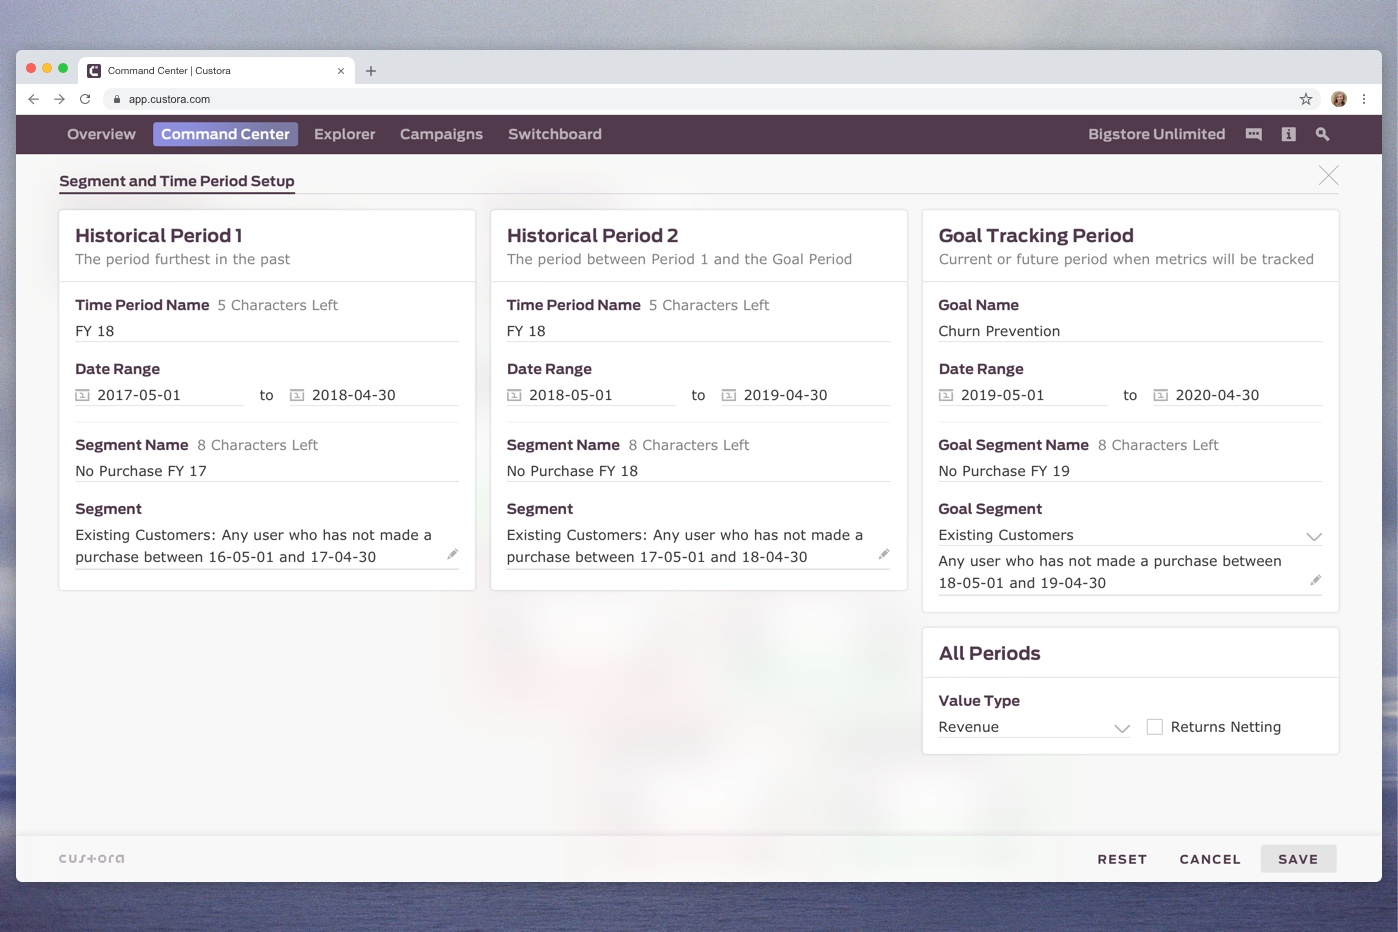
Task: Click the 2018-05-01 date field
Action: tap(591, 395)
